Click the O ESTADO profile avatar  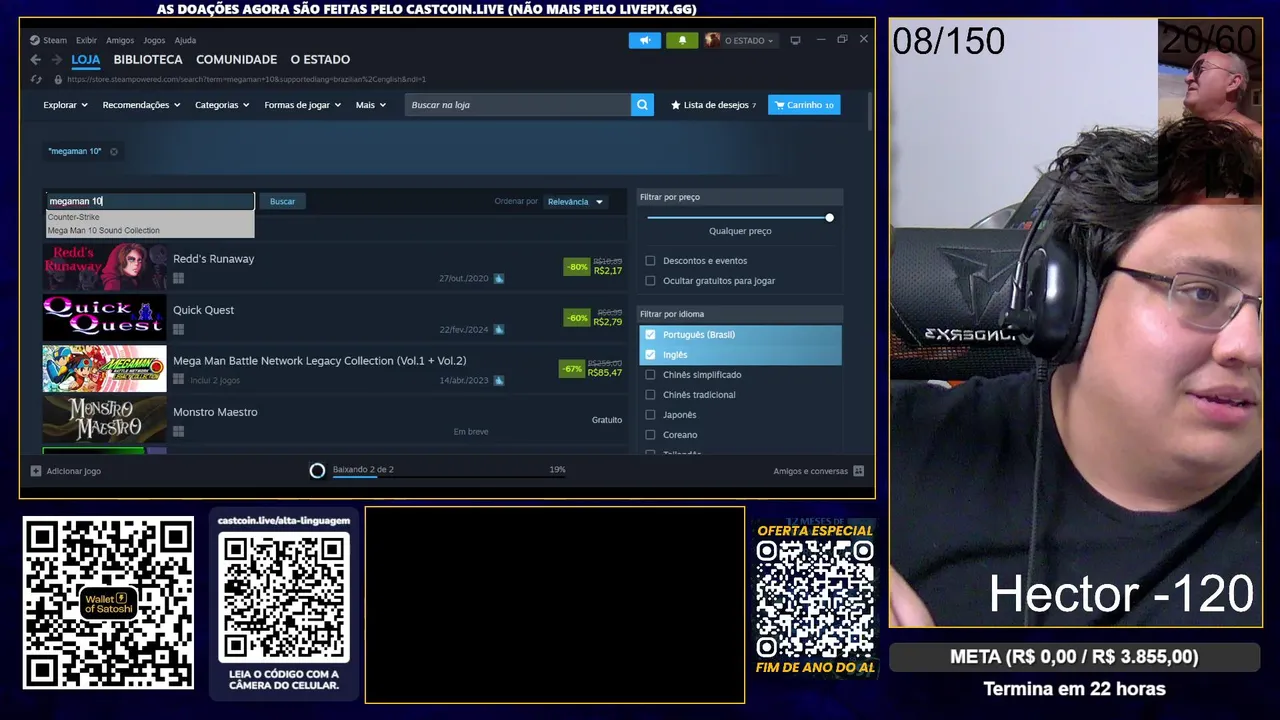pyautogui.click(x=712, y=40)
